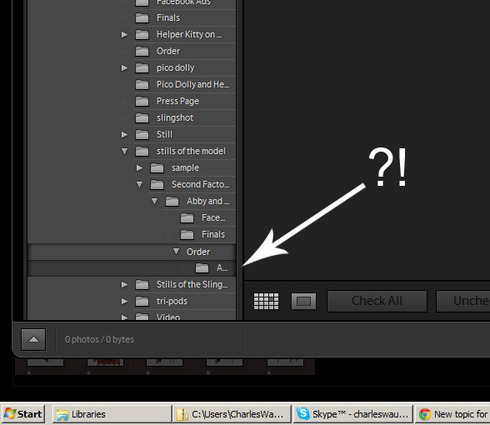The width and height of the screenshot is (490, 425).
Task: Open Skype from the taskbar
Action: point(353,414)
